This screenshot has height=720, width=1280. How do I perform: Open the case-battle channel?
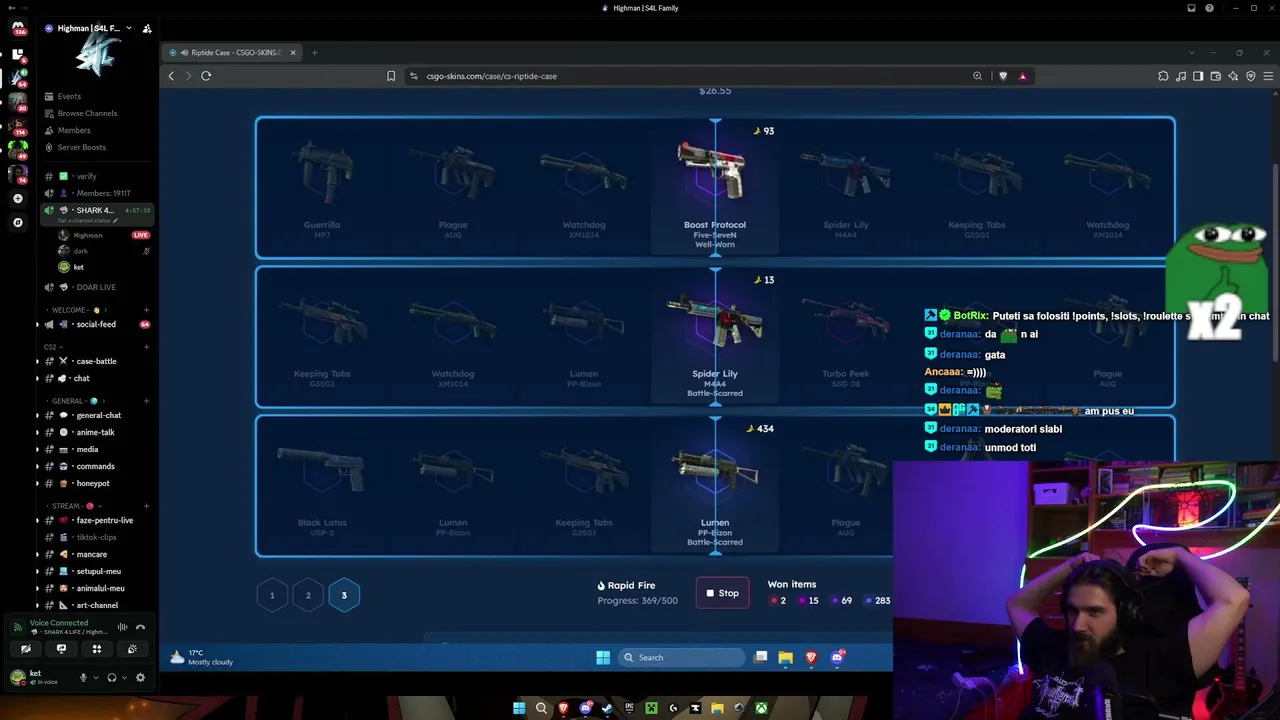(97, 361)
